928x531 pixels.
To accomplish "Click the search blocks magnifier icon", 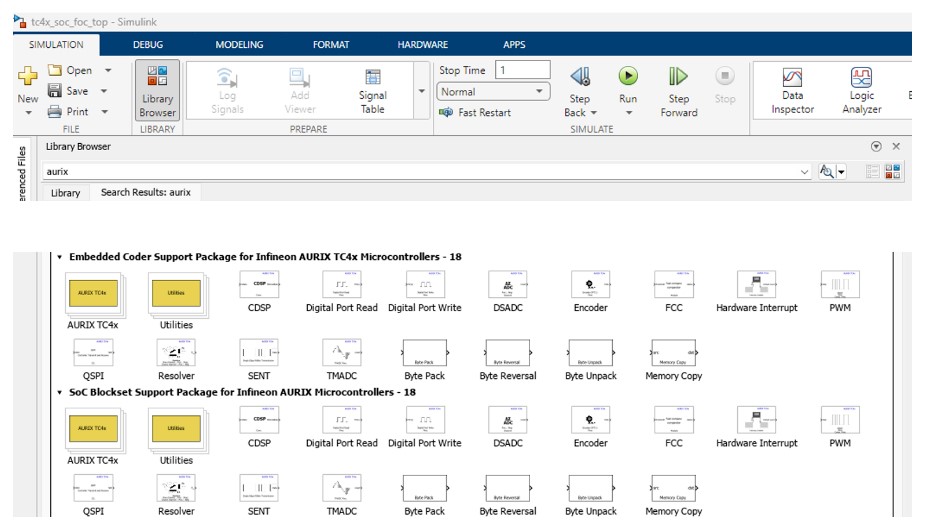I will (x=826, y=172).
